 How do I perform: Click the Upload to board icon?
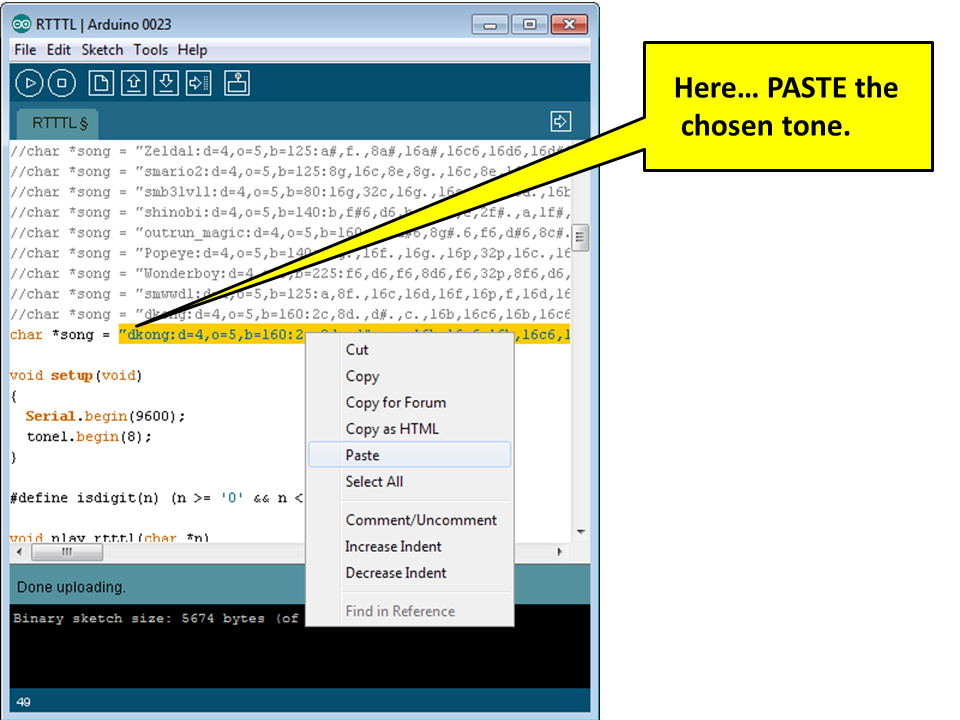198,83
